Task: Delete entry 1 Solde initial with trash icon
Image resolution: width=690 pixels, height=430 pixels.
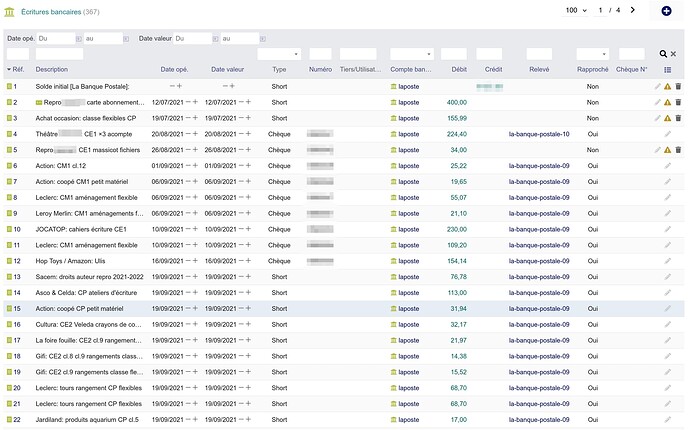Action: 678,86
